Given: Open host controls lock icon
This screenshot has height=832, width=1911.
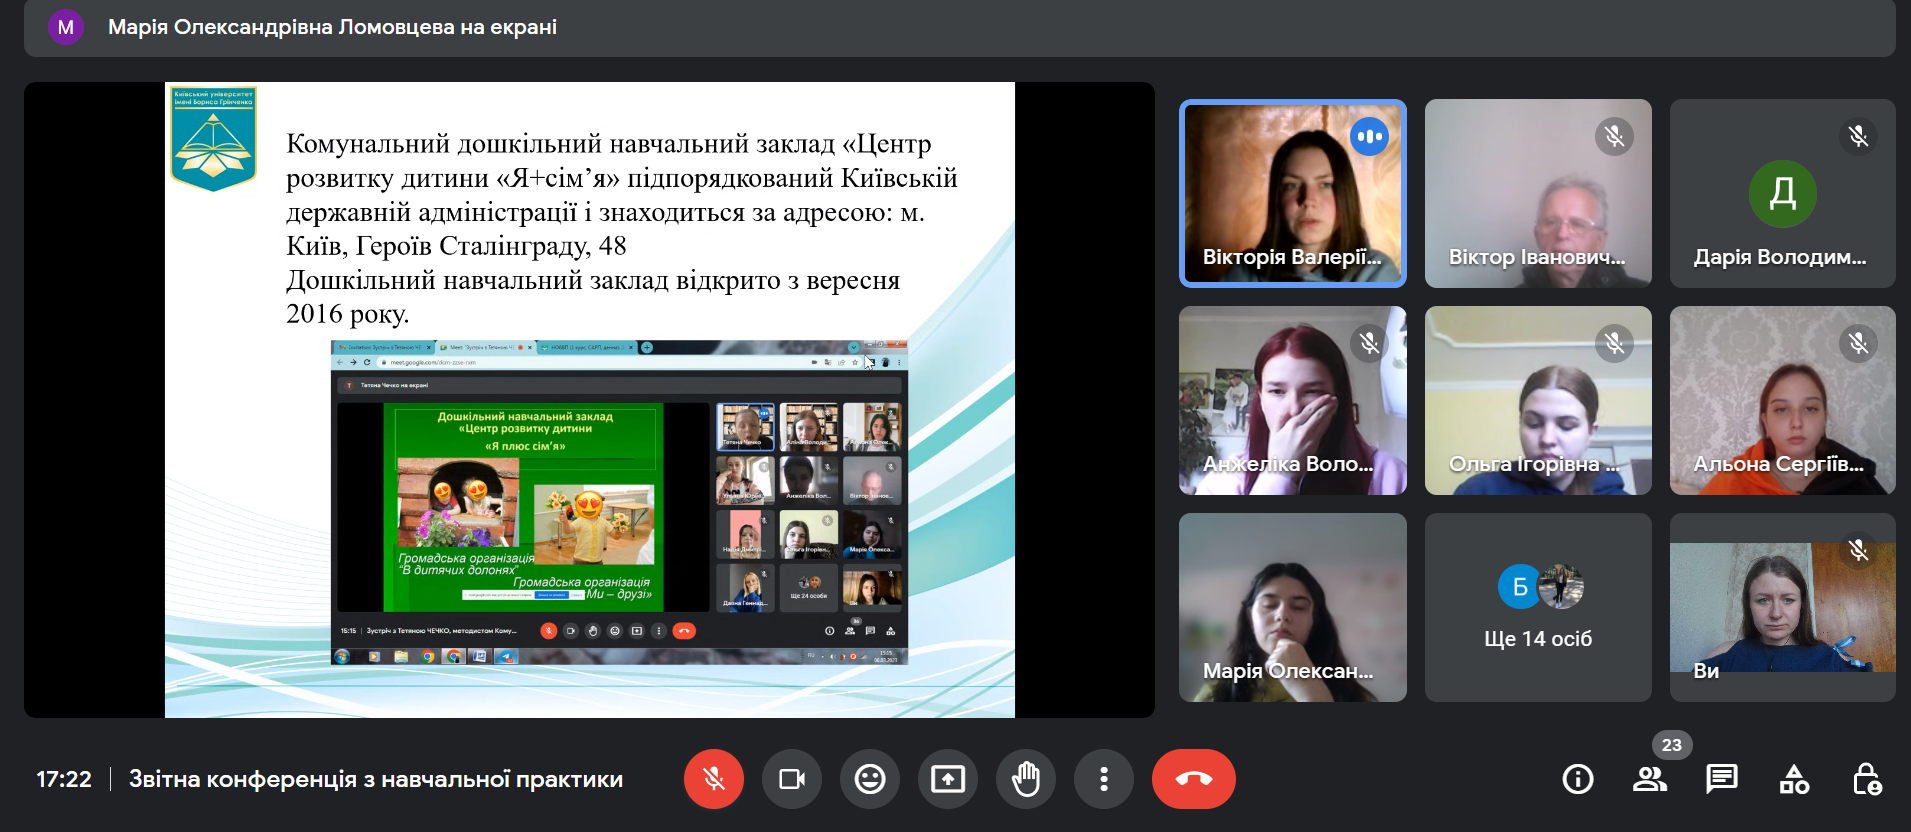Looking at the screenshot, I should [x=1866, y=779].
